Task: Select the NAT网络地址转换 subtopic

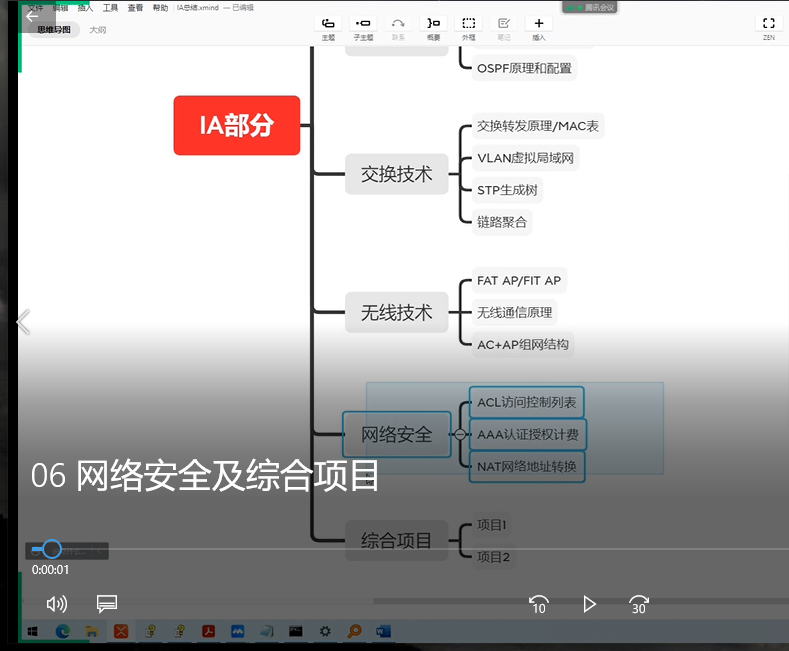Action: [x=527, y=466]
